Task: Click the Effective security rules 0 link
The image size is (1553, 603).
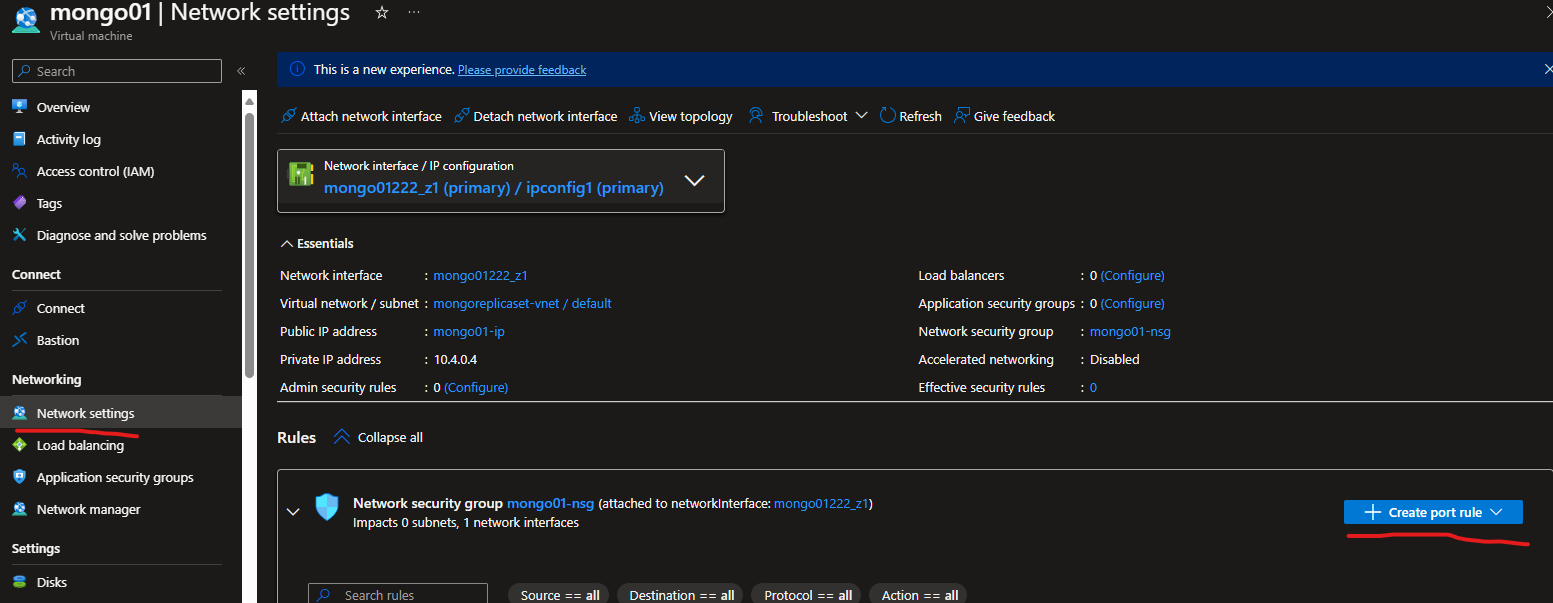Action: click(1093, 387)
